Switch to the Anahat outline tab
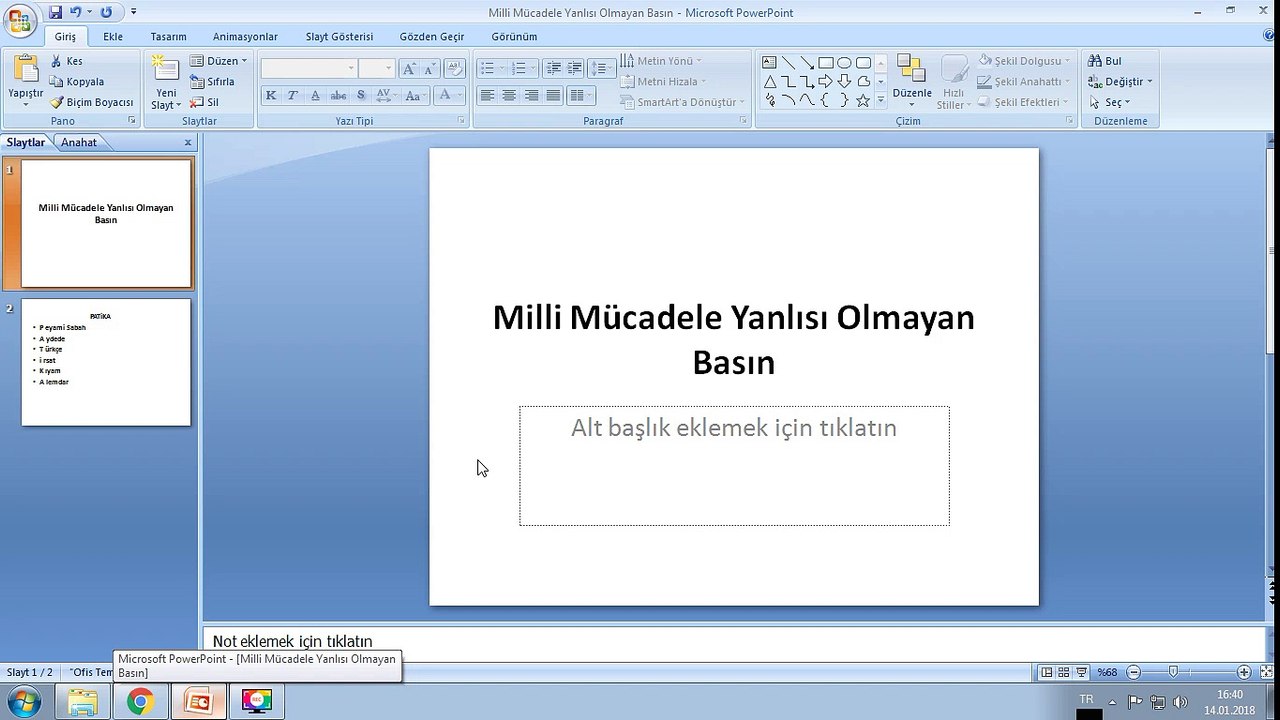The height and width of the screenshot is (720, 1280). click(79, 142)
